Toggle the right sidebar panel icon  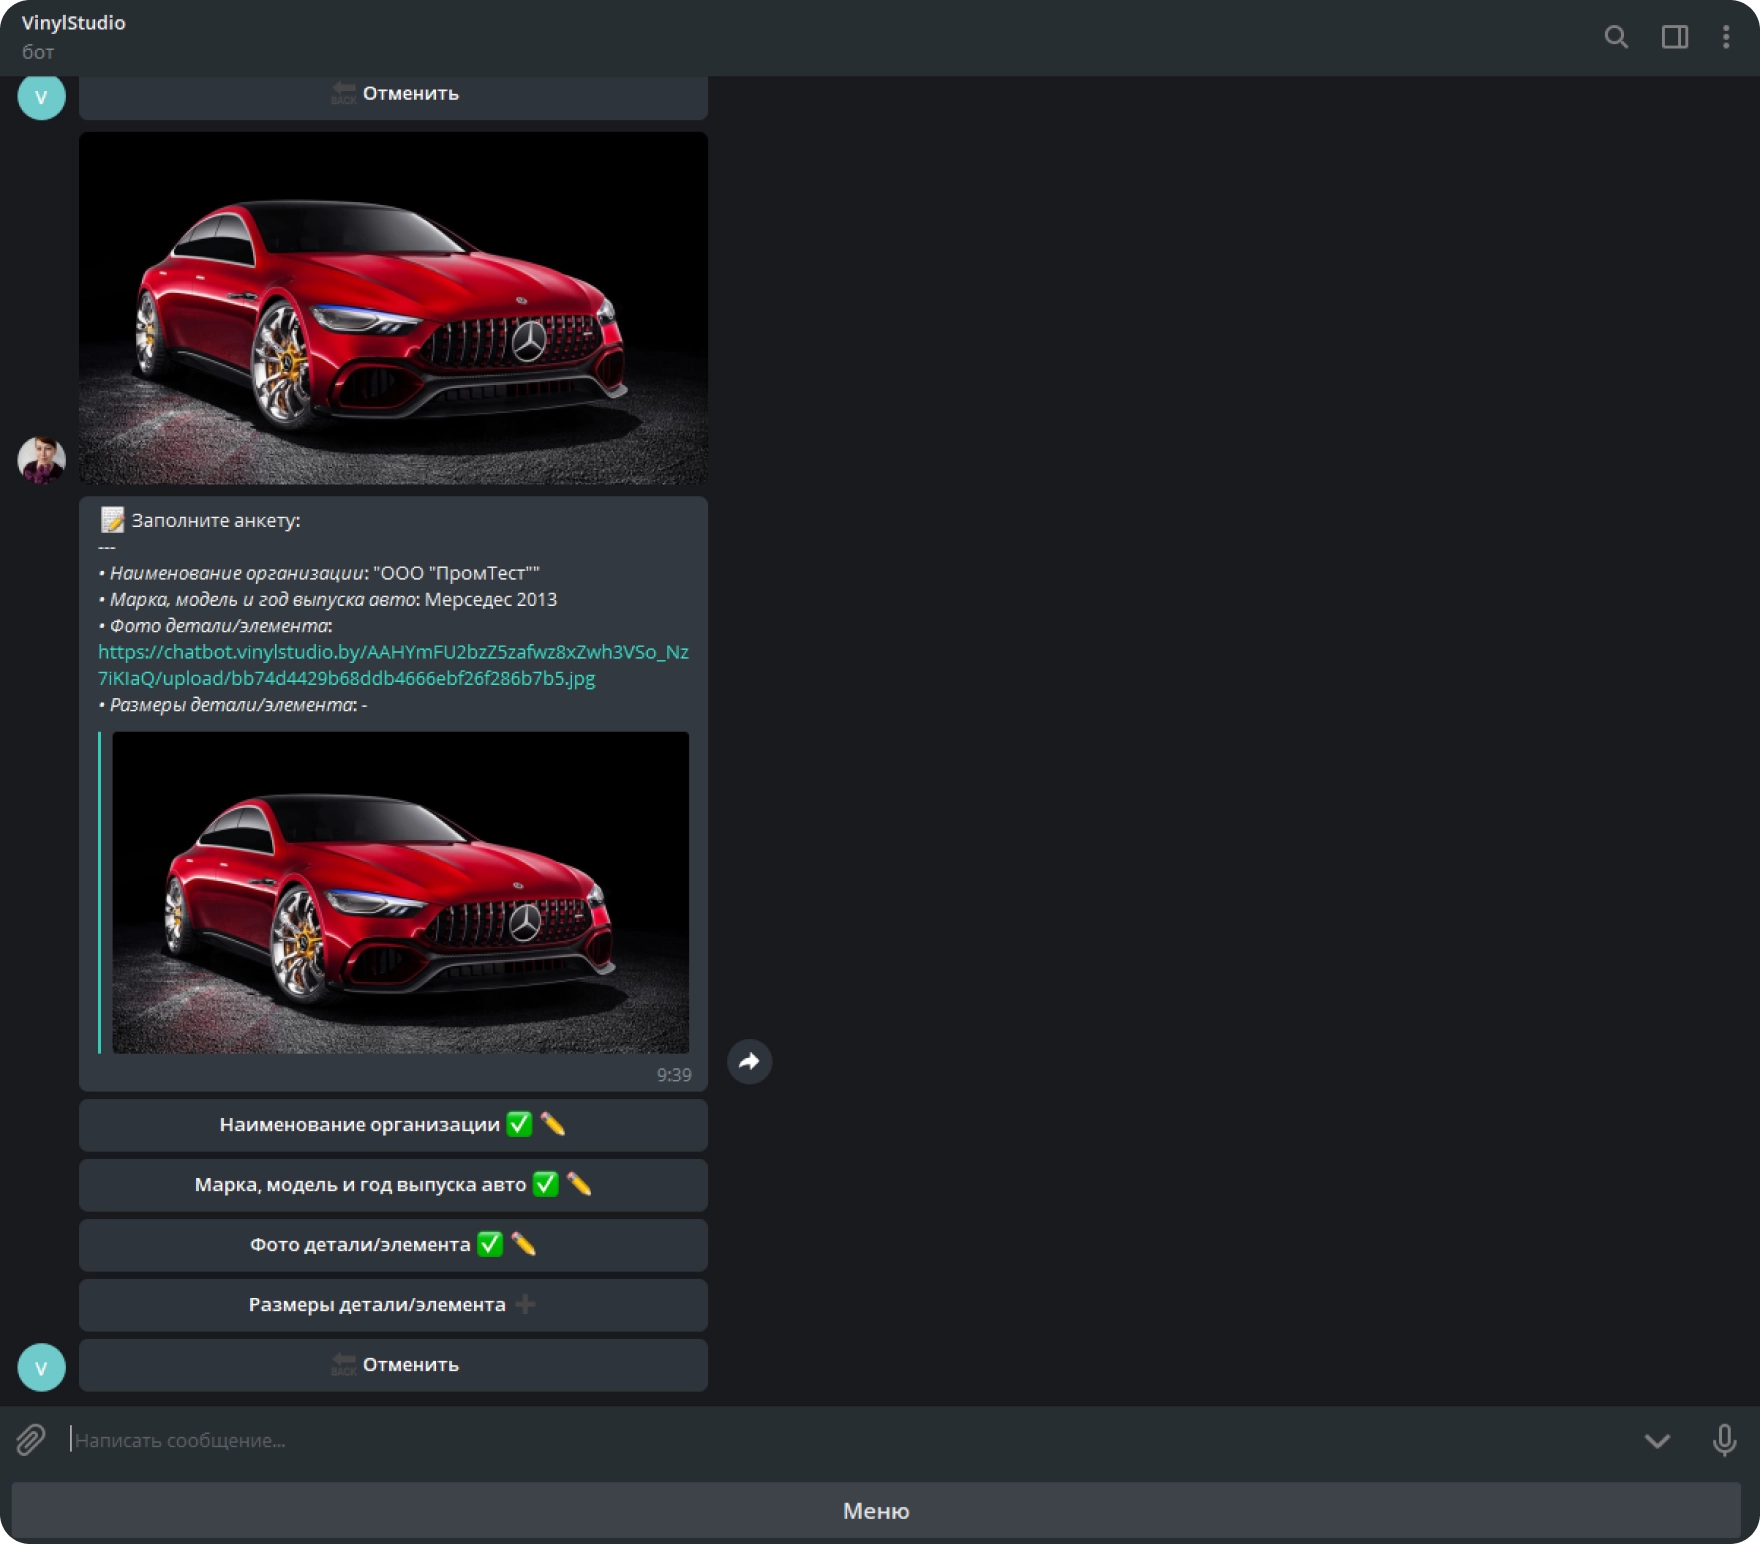click(x=1675, y=37)
